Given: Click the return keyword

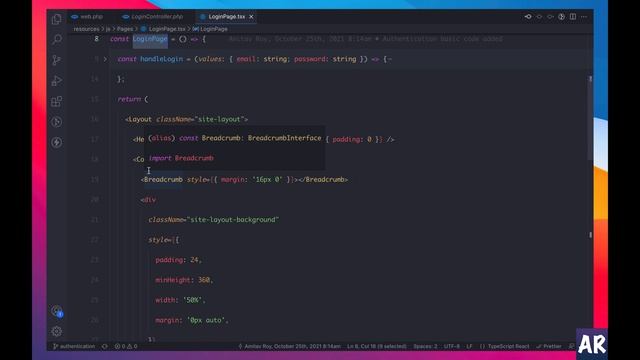Looking at the screenshot, I should (129, 99).
